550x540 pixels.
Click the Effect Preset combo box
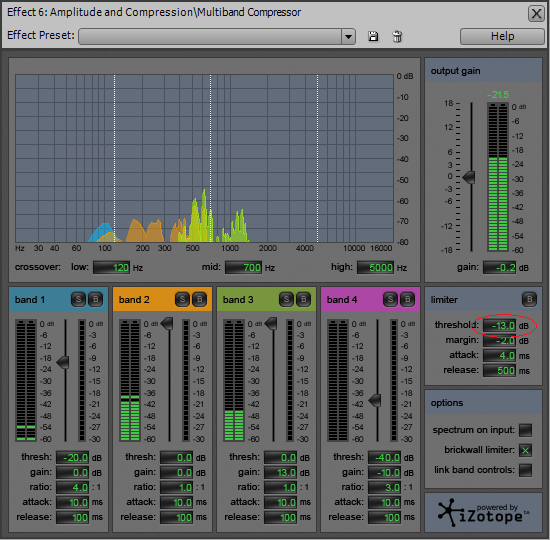217,36
